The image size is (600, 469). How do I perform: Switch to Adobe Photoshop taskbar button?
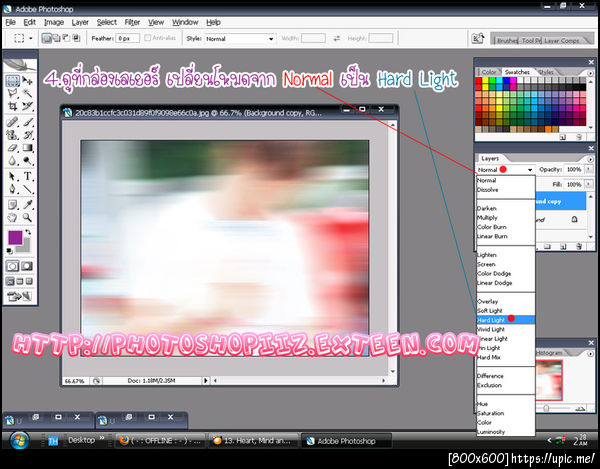click(x=346, y=441)
